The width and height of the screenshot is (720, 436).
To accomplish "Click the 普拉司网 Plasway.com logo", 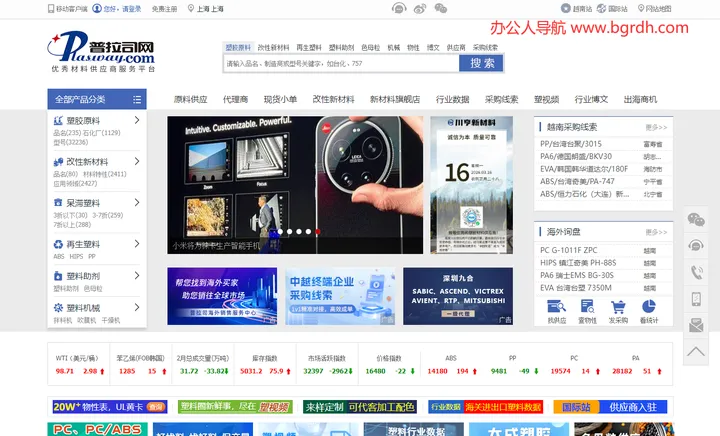I will (x=101, y=51).
